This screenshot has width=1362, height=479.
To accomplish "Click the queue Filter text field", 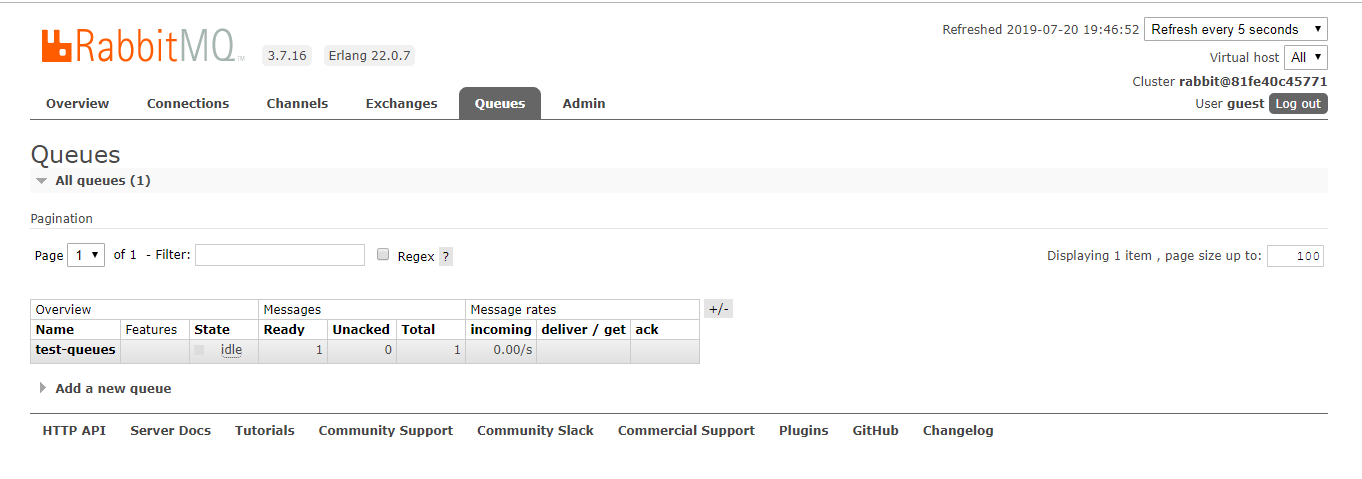I will 280,255.
